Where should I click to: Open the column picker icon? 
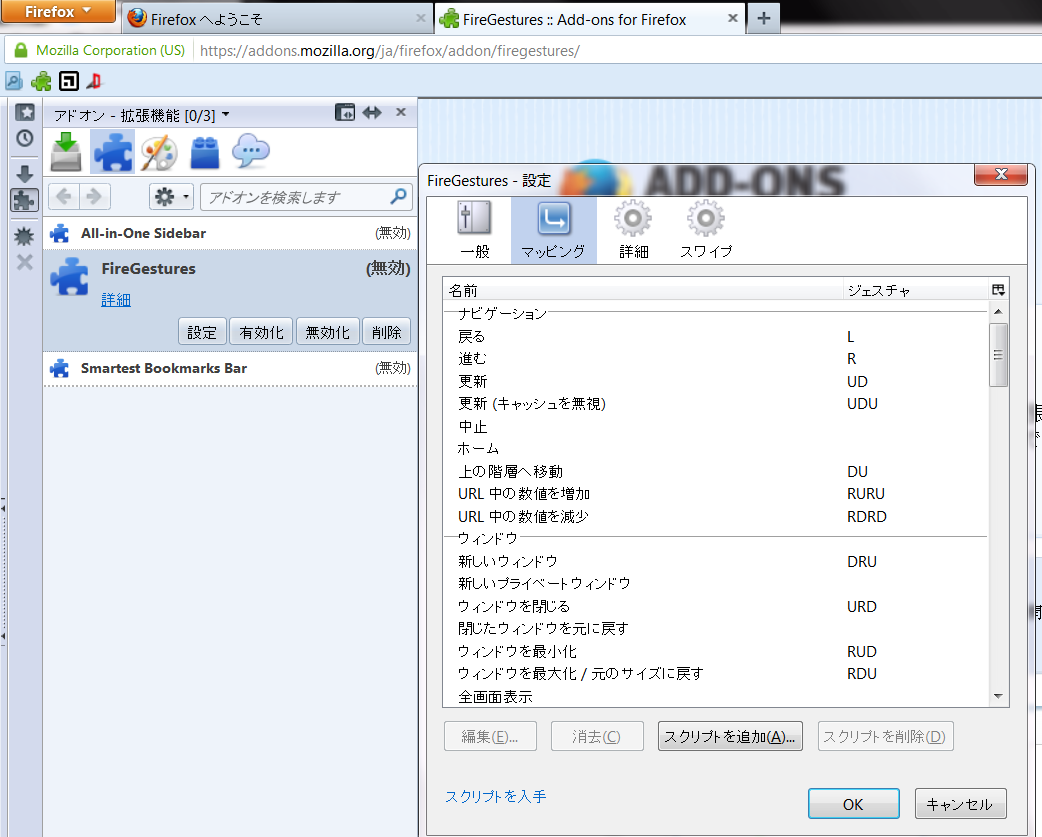(998, 290)
